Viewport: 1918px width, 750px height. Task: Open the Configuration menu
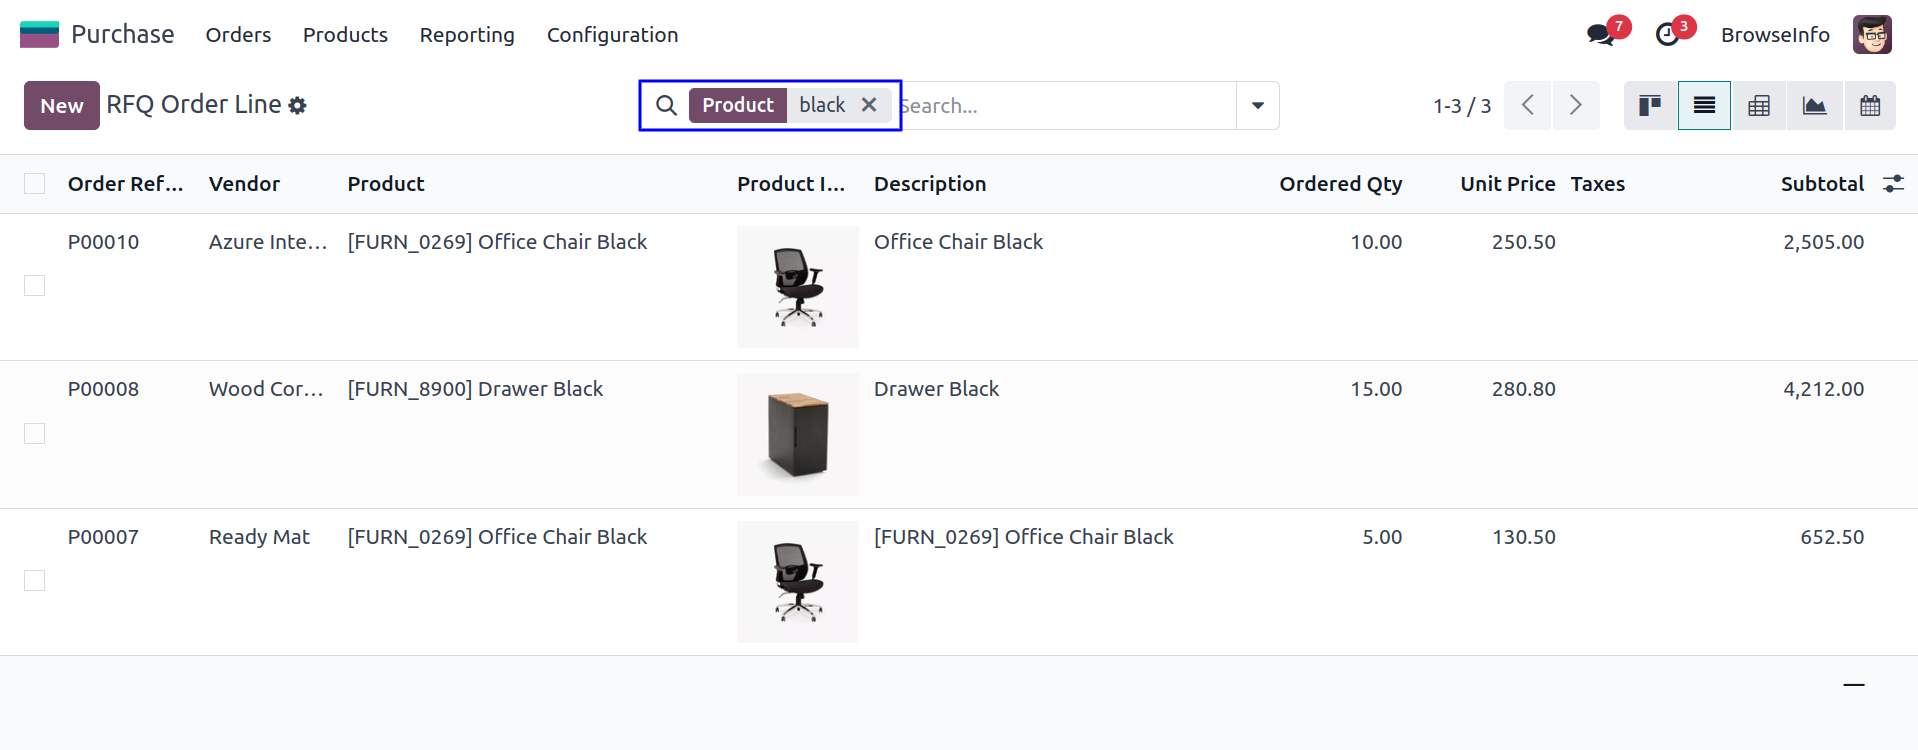point(612,35)
